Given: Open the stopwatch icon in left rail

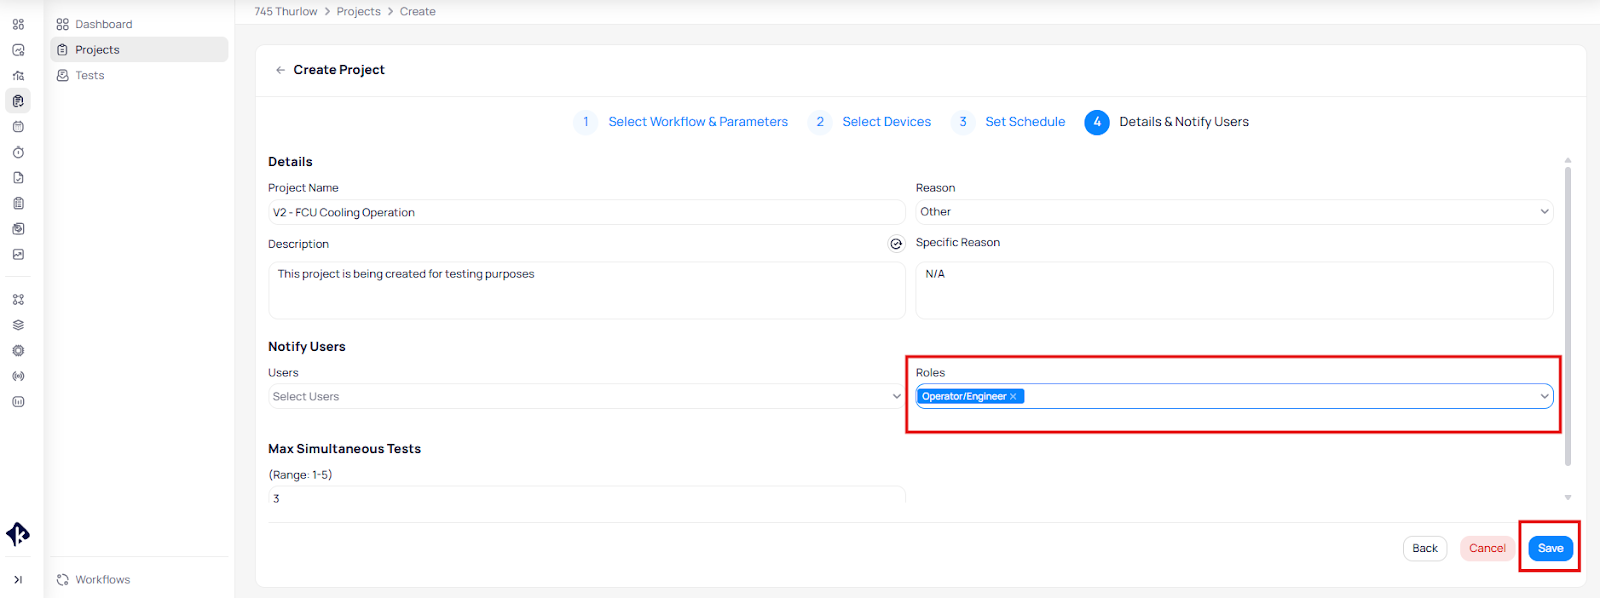Looking at the screenshot, I should coord(18,152).
